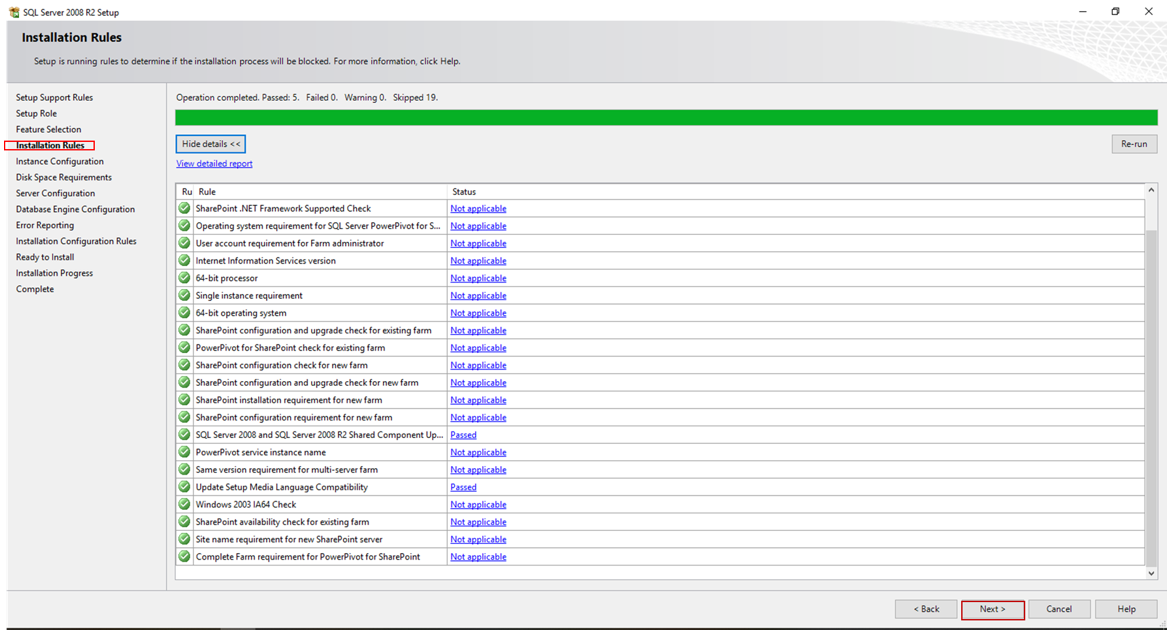This screenshot has width=1174, height=630.
Task: Select Ready to Install step
Action: (x=45, y=257)
